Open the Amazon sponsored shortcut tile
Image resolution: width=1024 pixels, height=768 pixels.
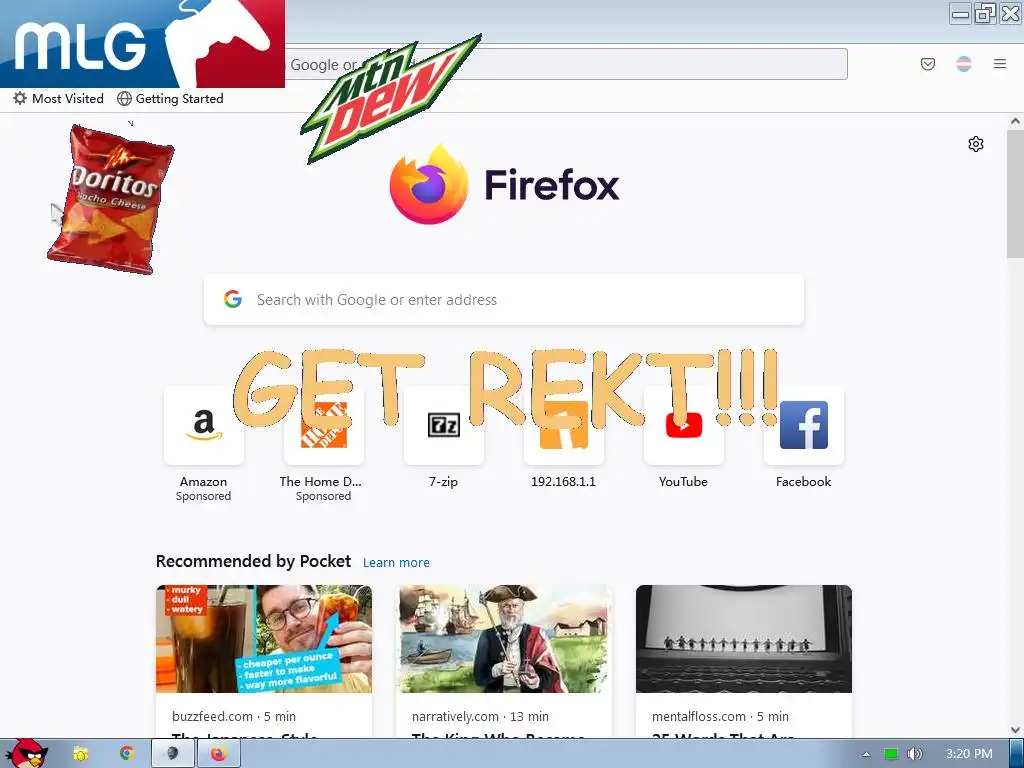pyautogui.click(x=204, y=425)
